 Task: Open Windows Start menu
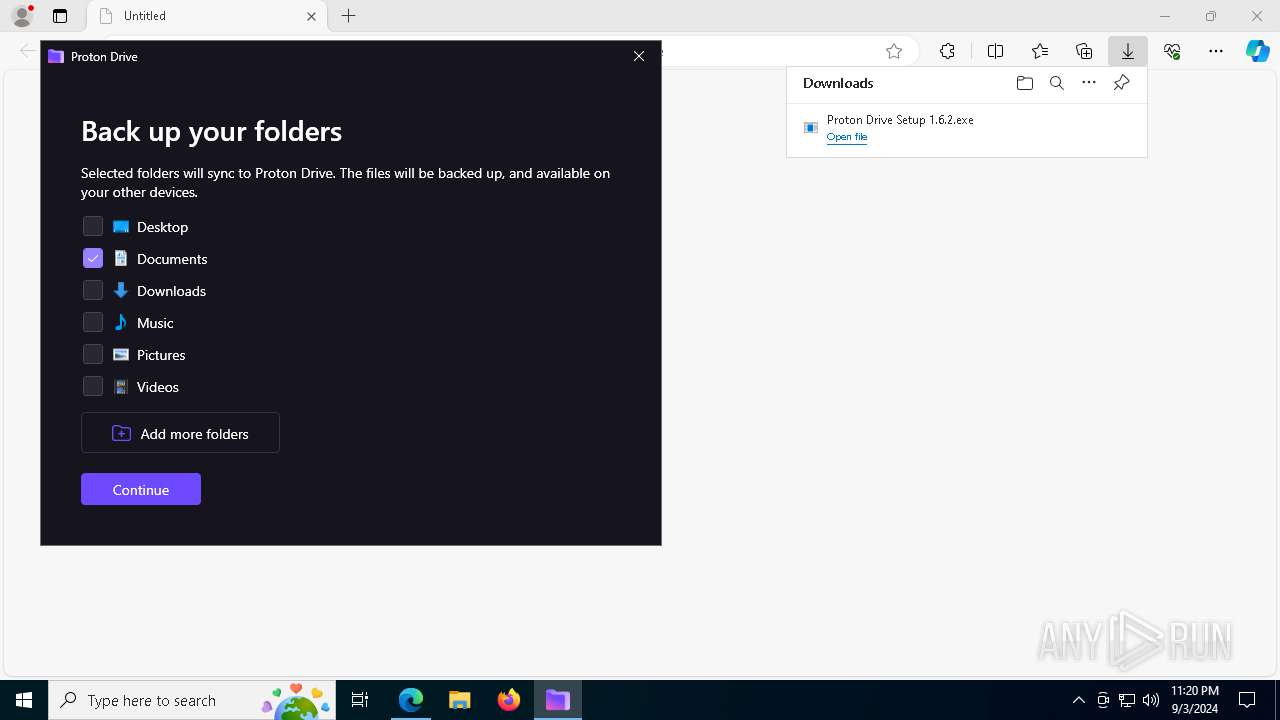(24, 700)
